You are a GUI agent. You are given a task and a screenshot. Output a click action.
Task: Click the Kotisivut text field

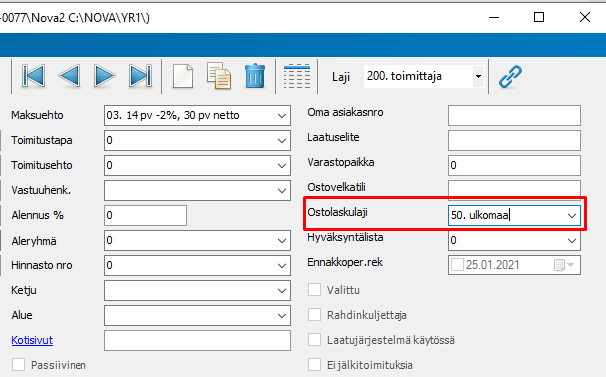point(197,340)
